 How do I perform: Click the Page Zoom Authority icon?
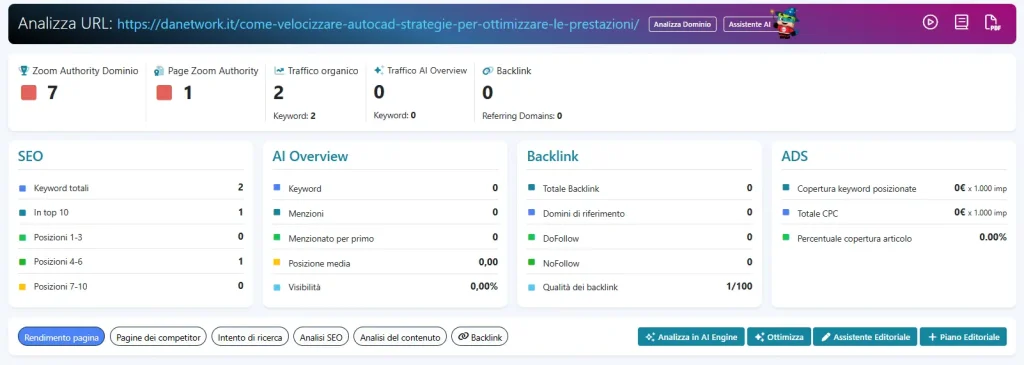tap(159, 71)
